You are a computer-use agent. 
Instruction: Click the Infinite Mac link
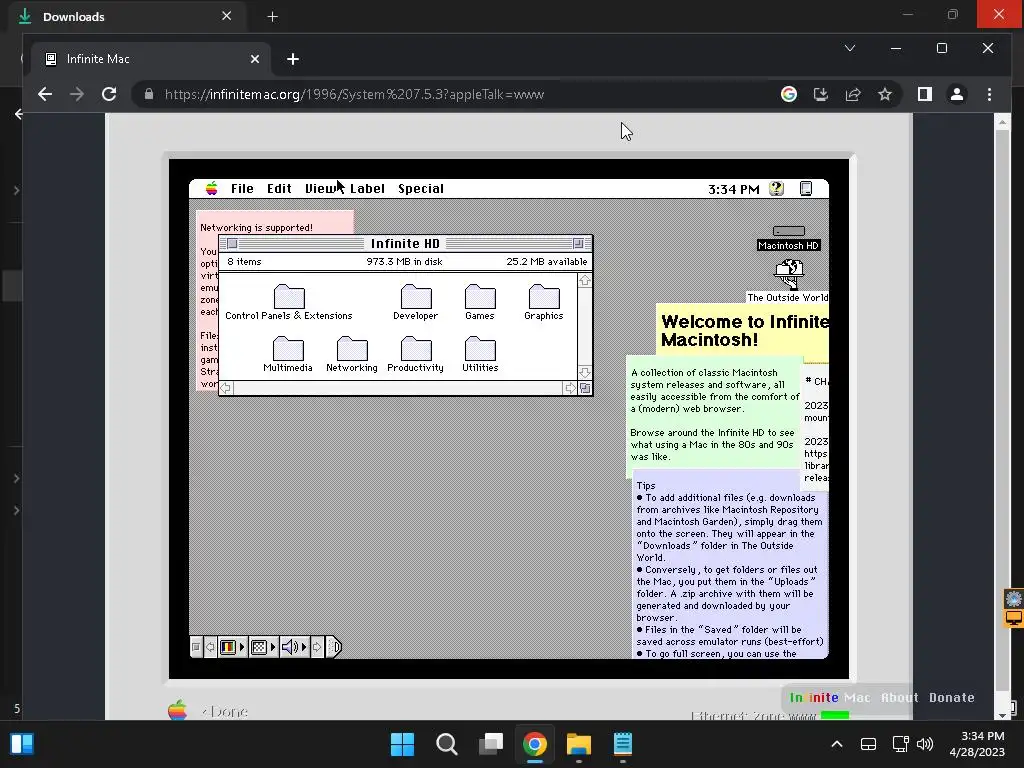pyautogui.click(x=830, y=697)
